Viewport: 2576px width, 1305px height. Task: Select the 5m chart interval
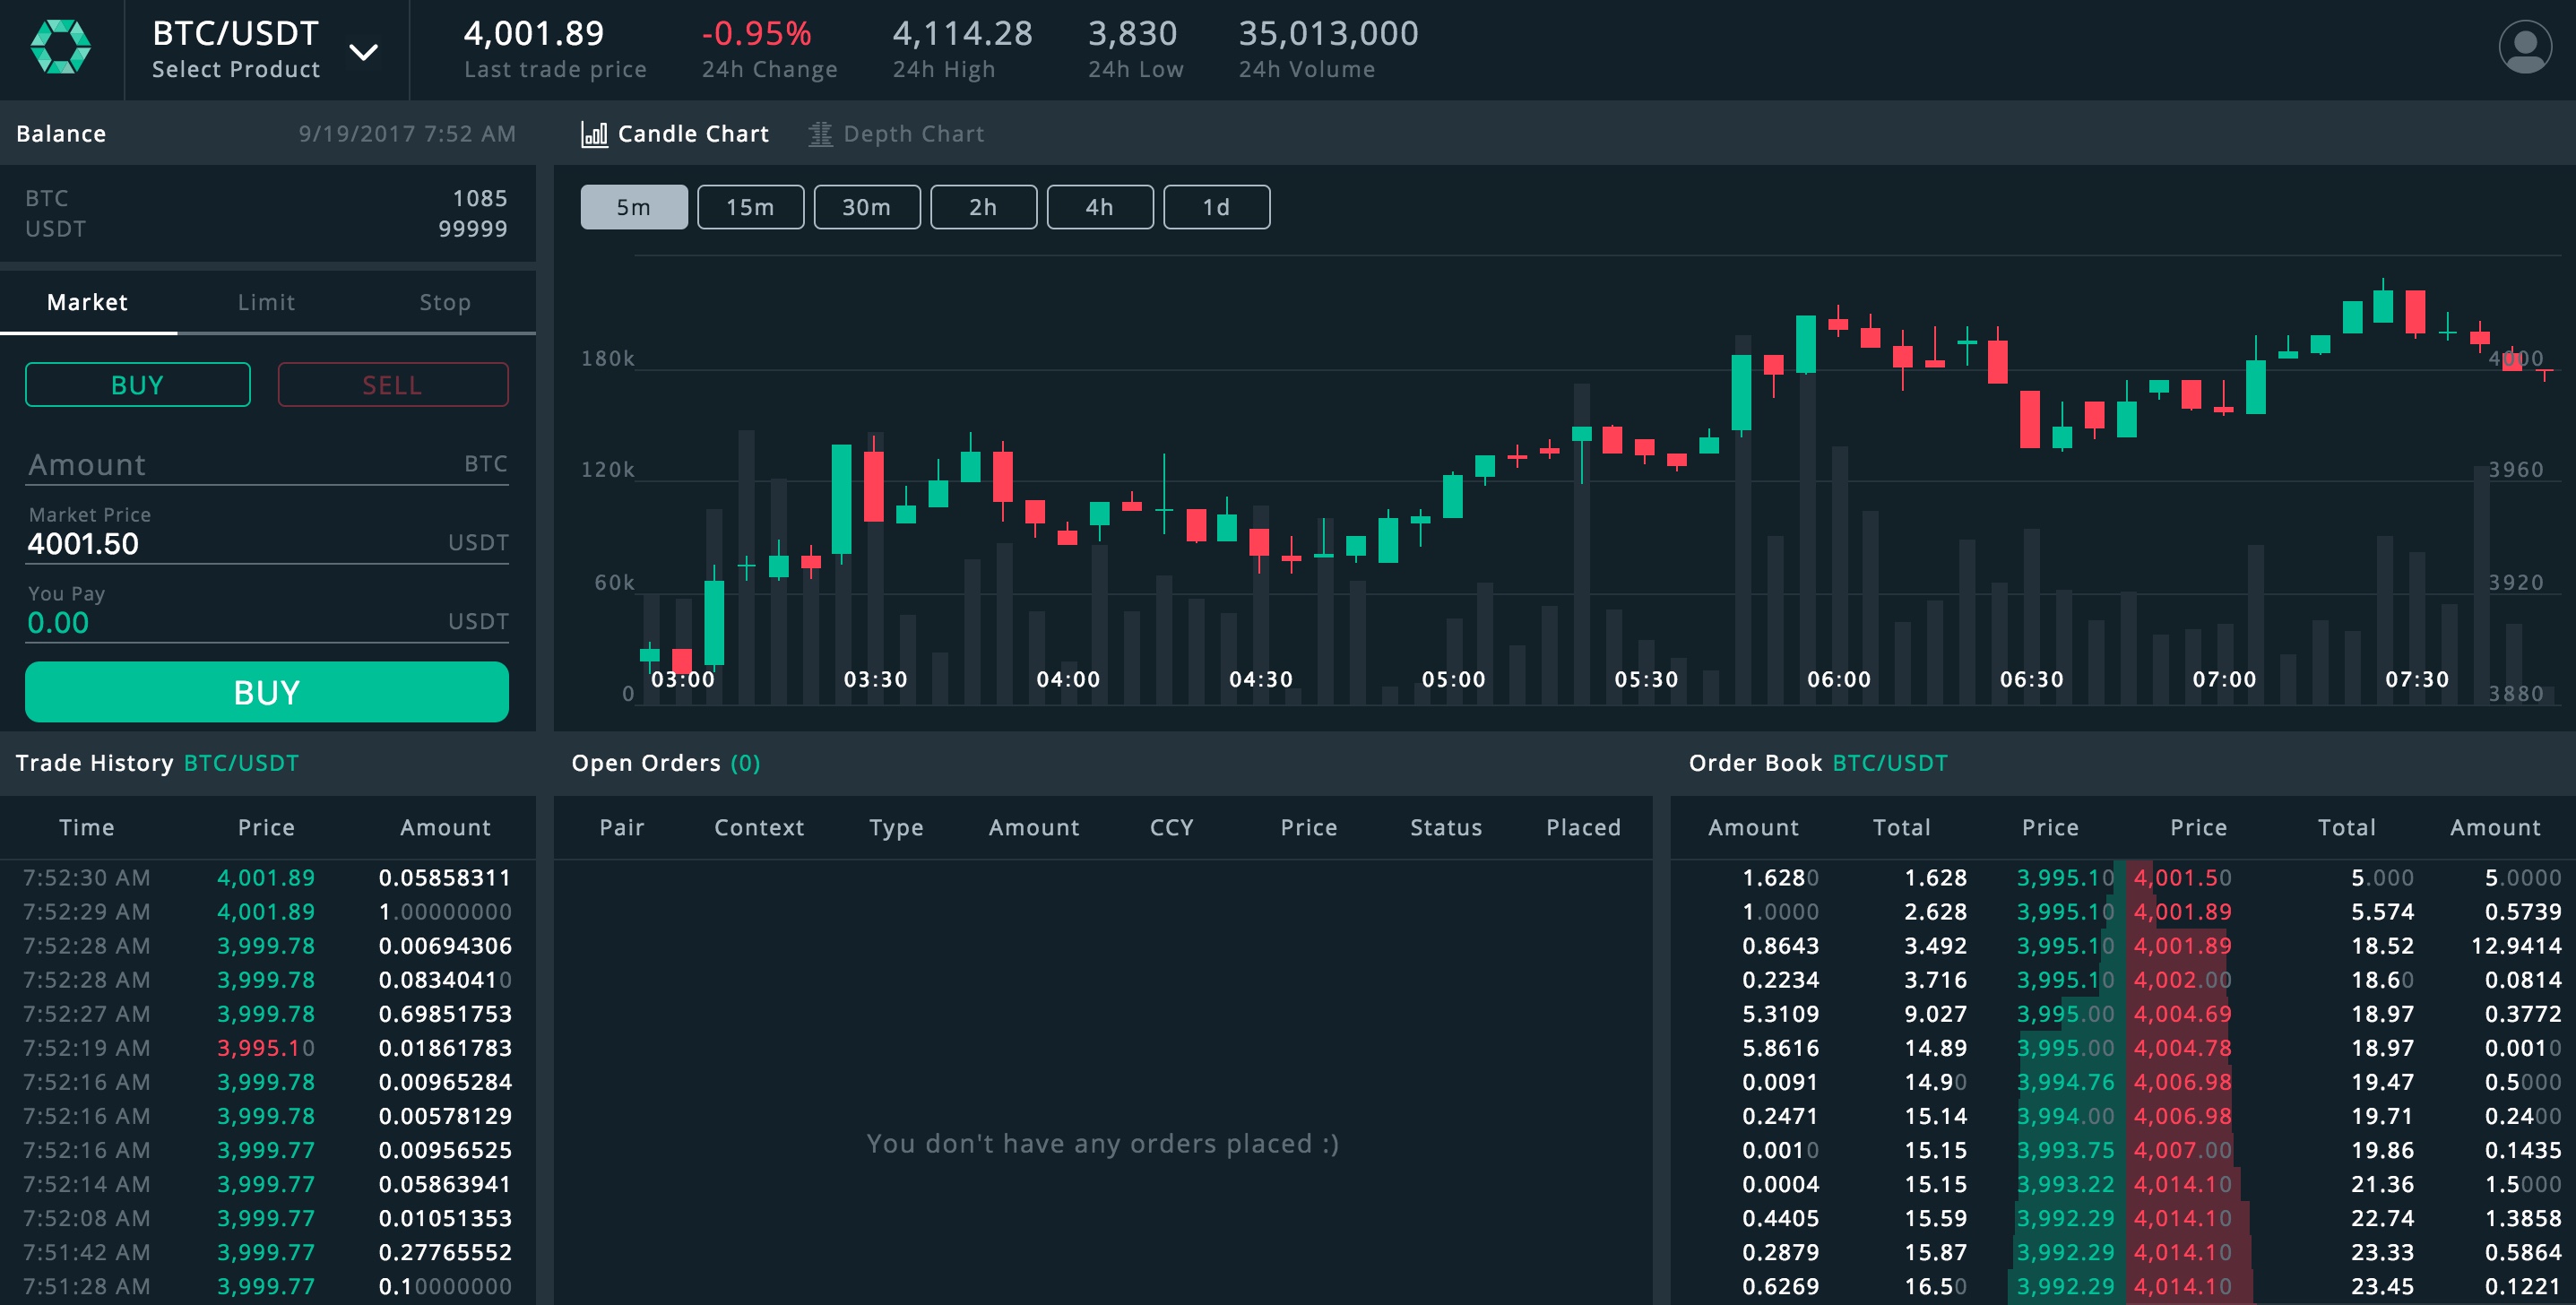coord(633,207)
